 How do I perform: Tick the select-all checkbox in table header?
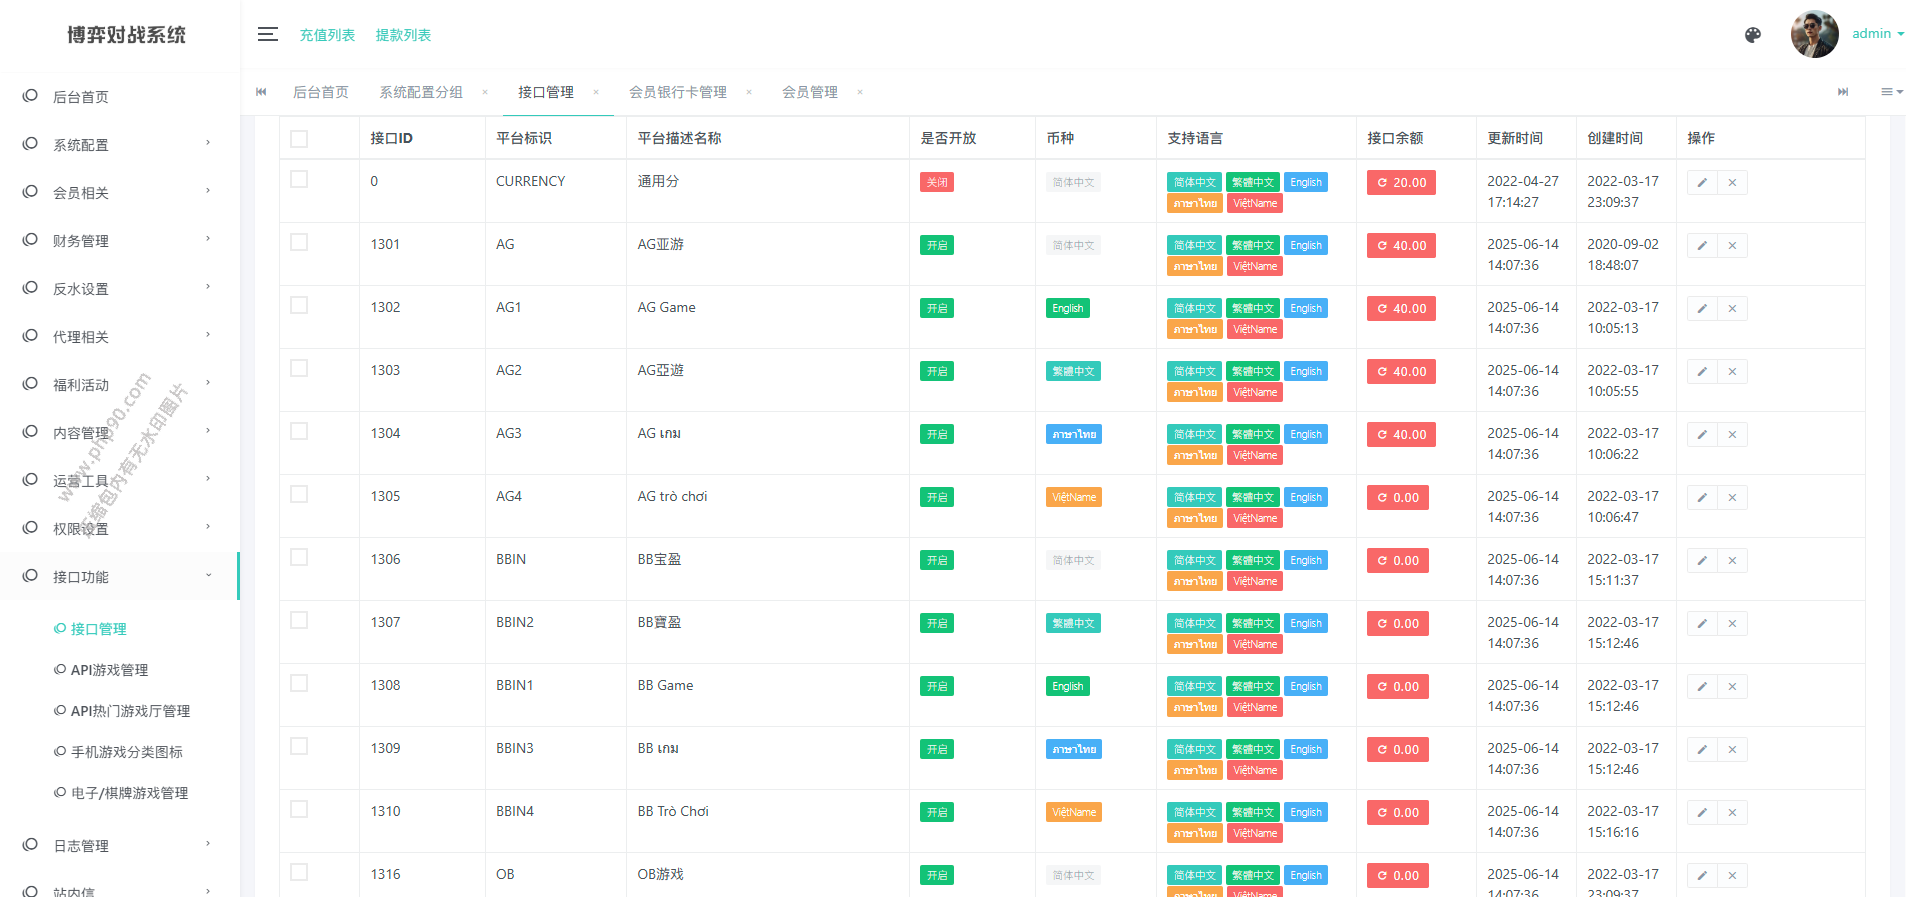point(299,139)
